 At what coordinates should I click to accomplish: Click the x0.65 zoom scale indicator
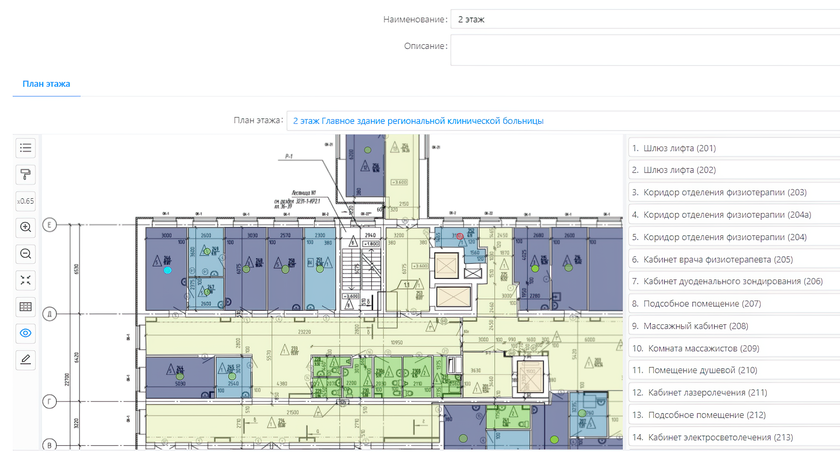[26, 201]
